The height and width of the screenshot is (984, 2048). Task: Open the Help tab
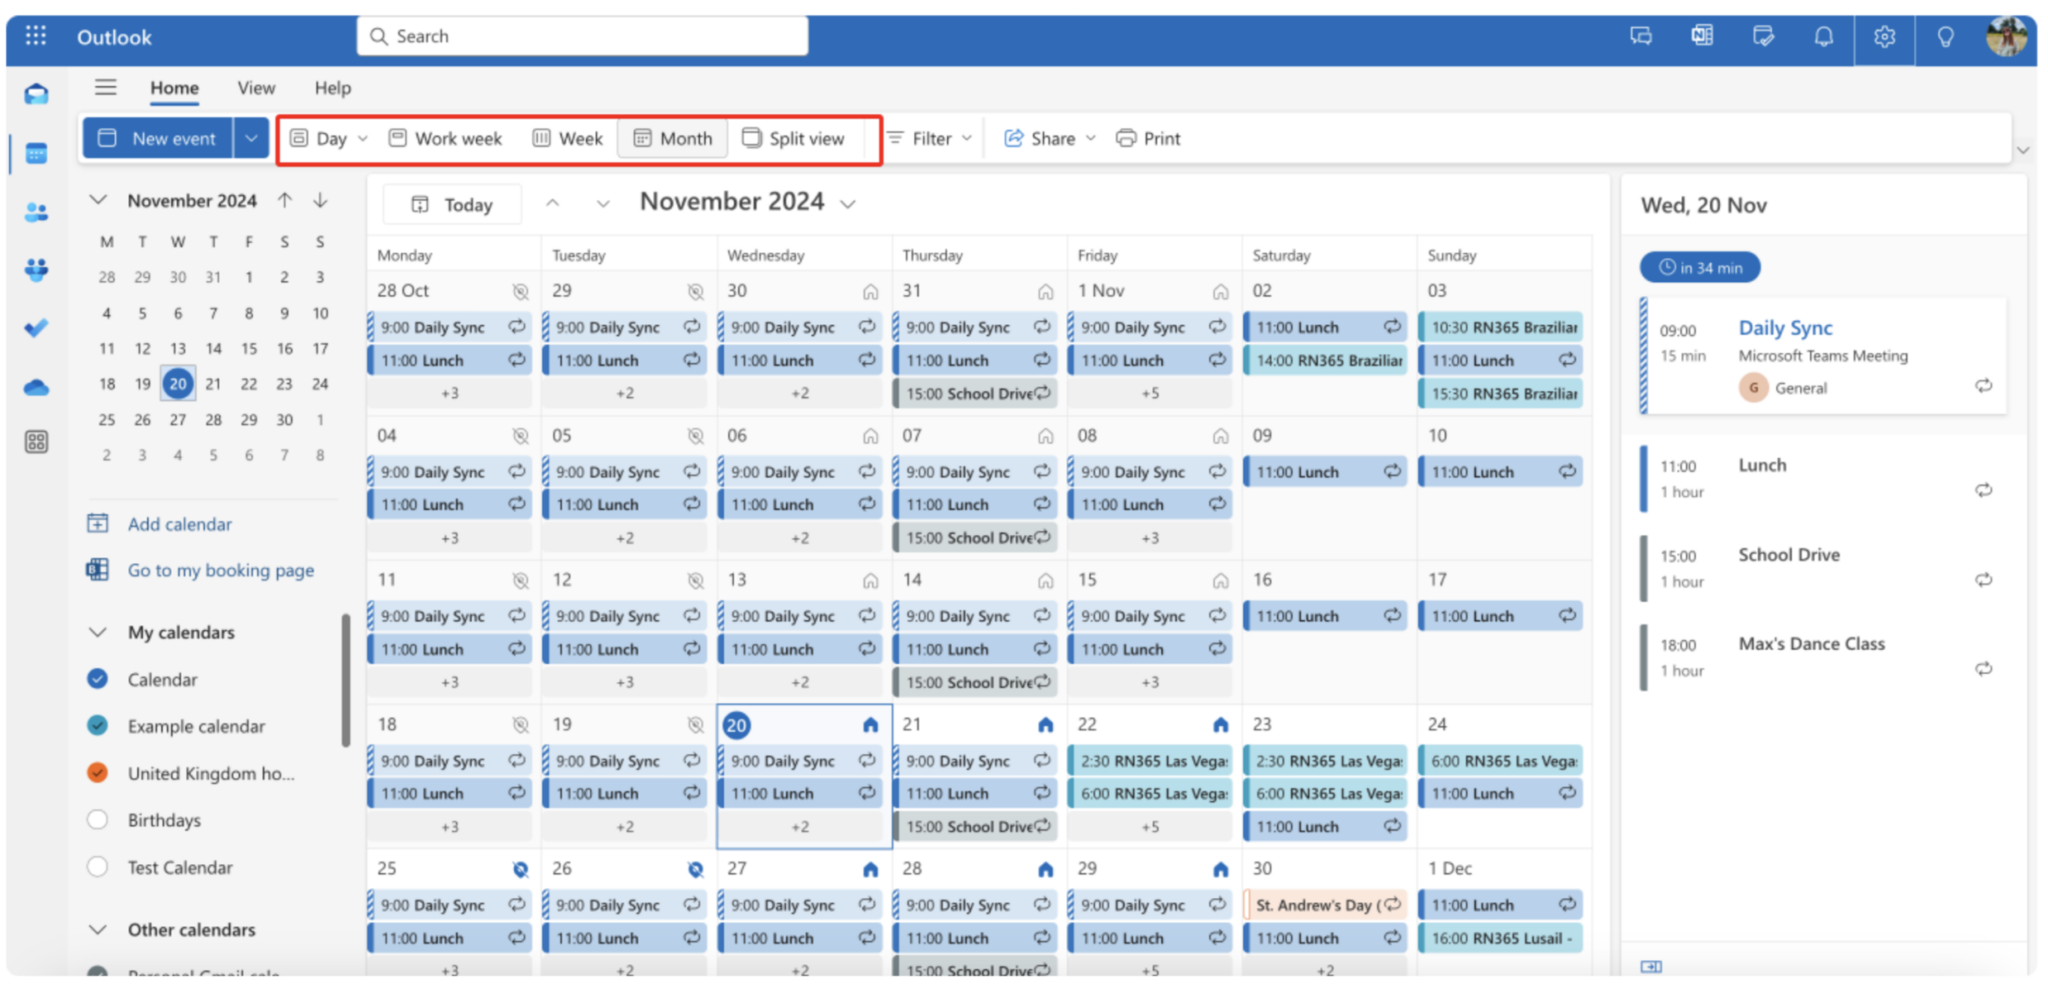point(333,88)
